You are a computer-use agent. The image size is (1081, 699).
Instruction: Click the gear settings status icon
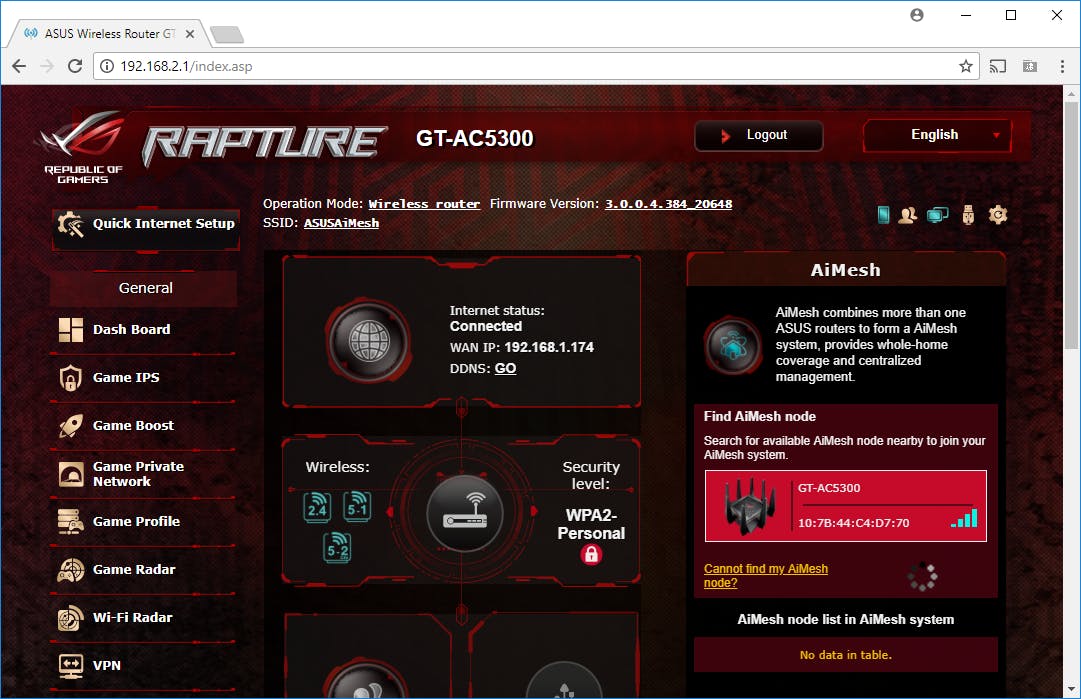998,215
